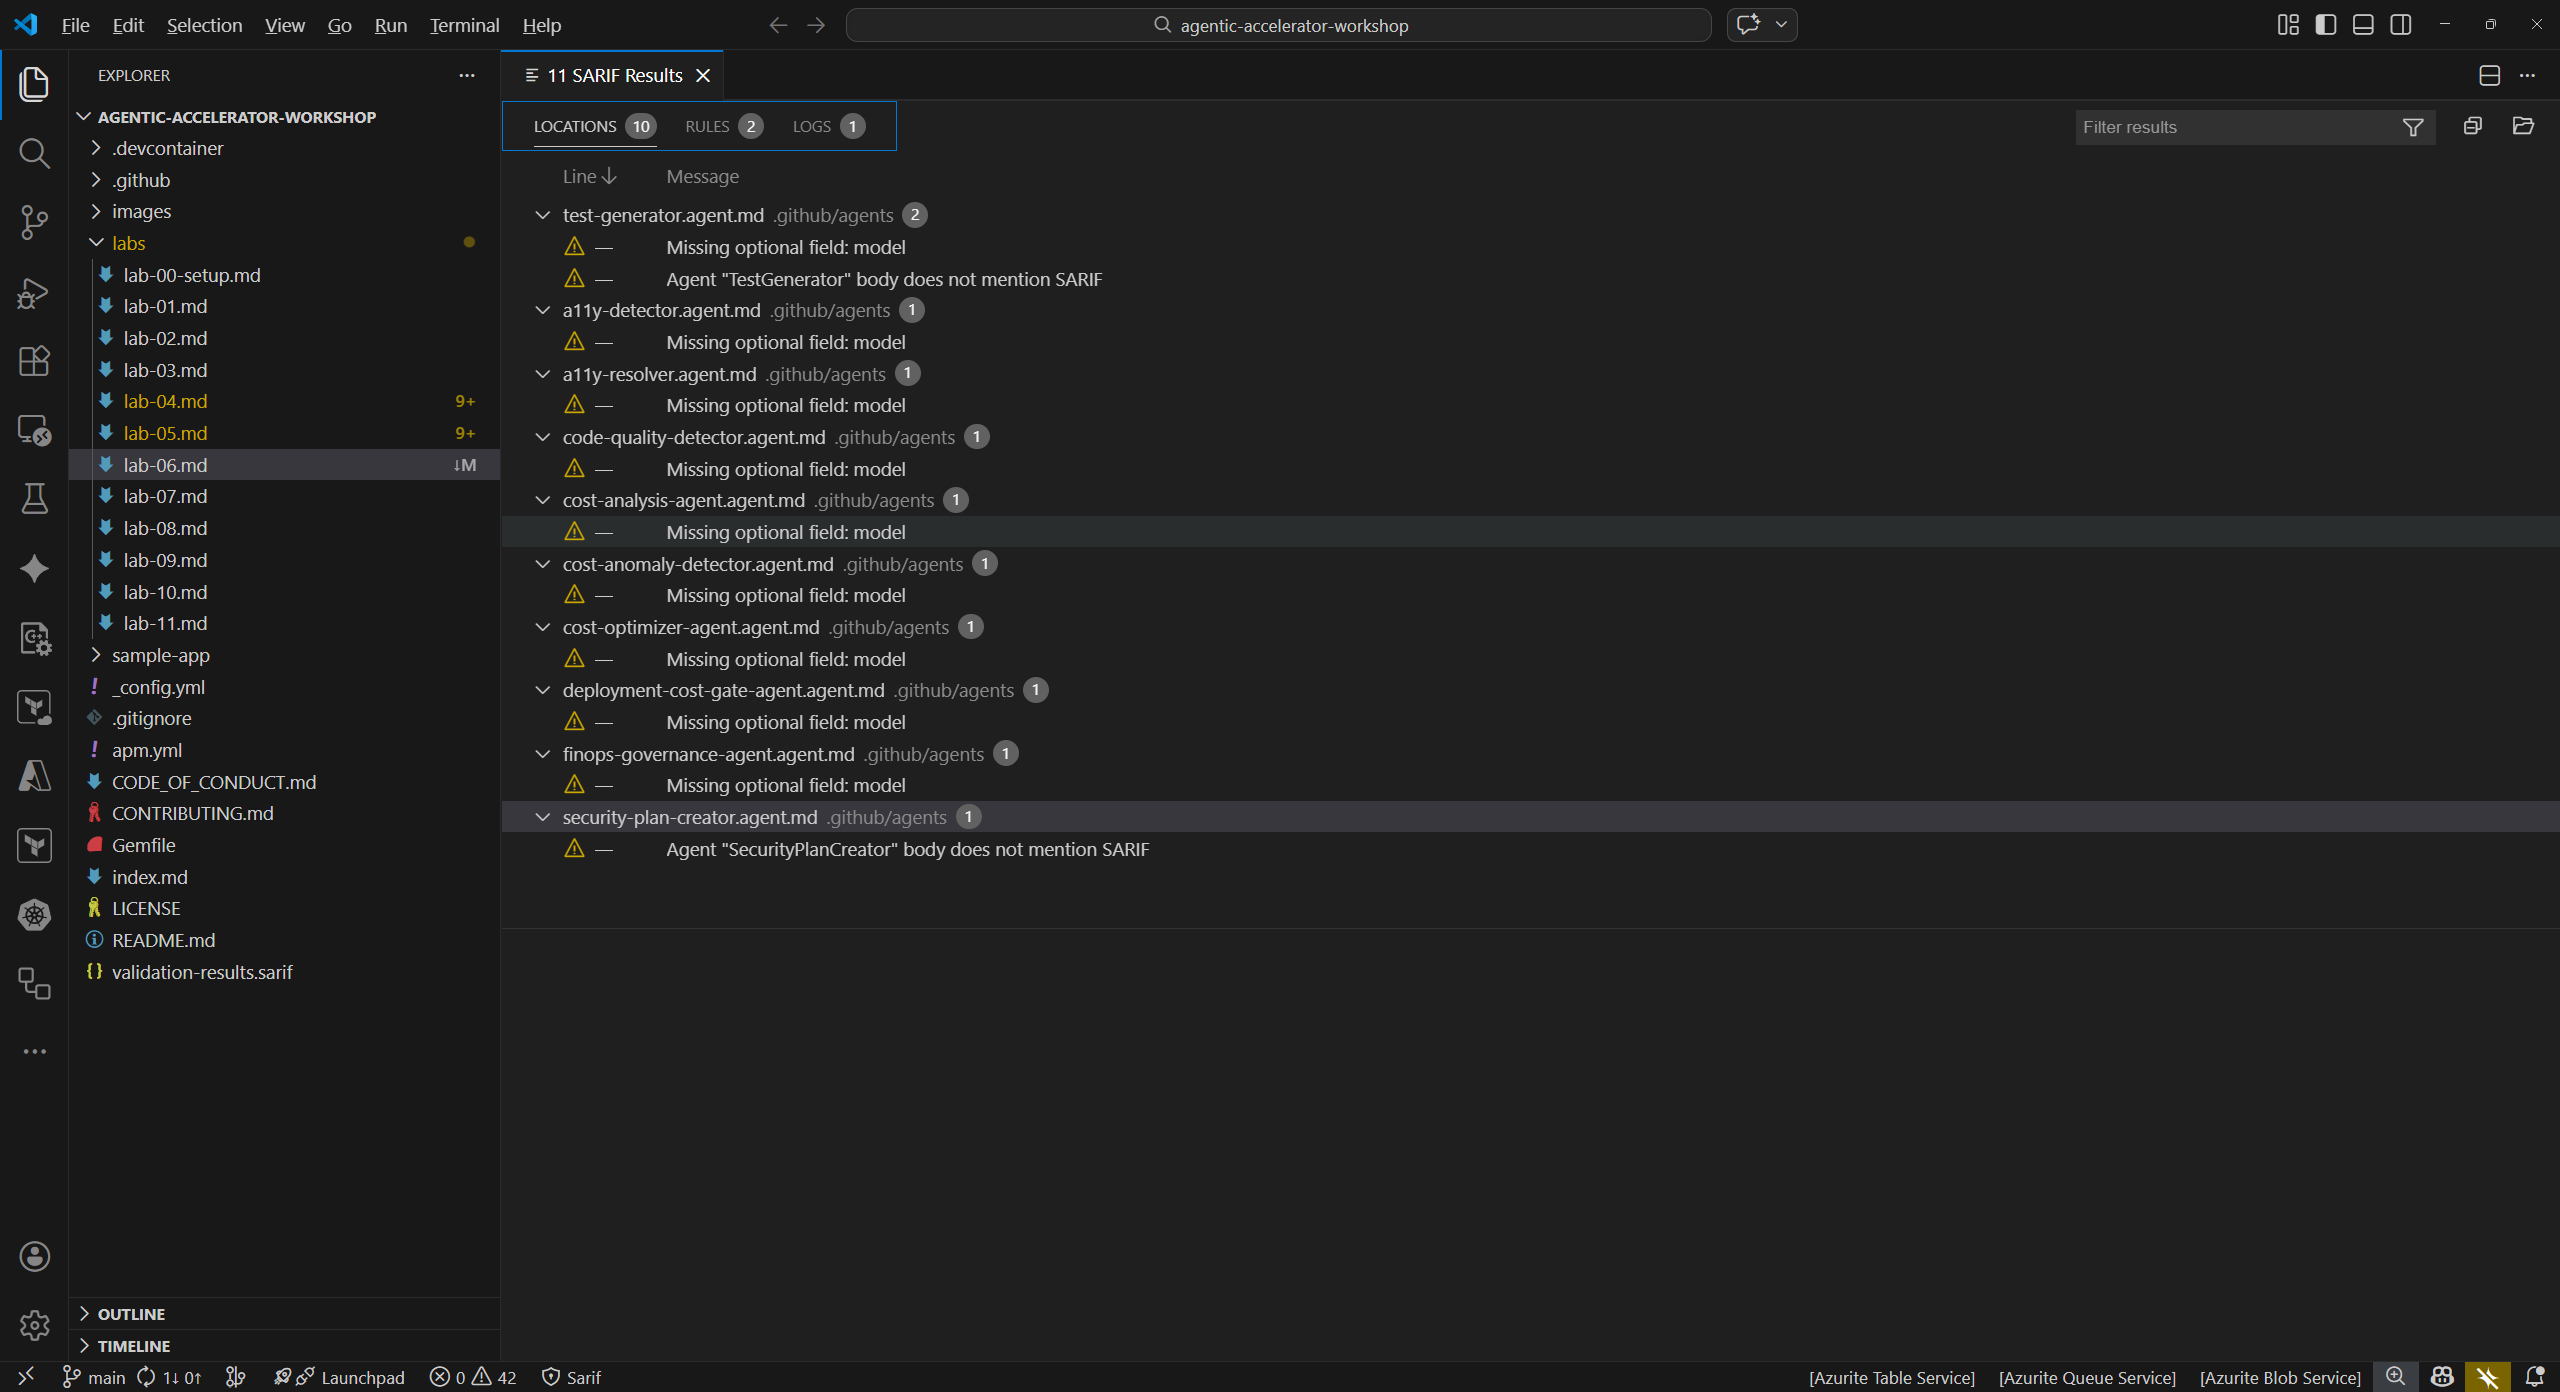The width and height of the screenshot is (2560, 1392).
Task: Toggle the panel visibility in the title bar
Action: tap(2363, 24)
